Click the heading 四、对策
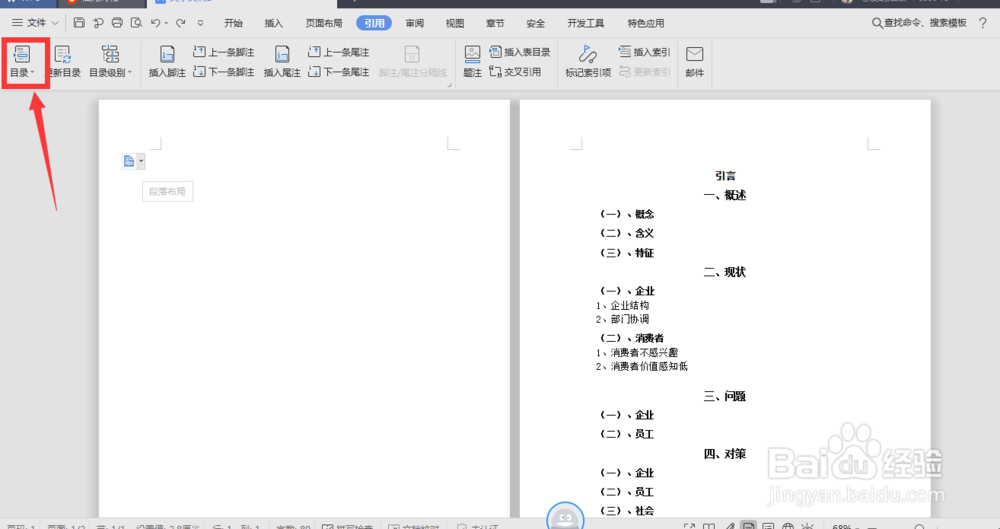 coord(725,454)
